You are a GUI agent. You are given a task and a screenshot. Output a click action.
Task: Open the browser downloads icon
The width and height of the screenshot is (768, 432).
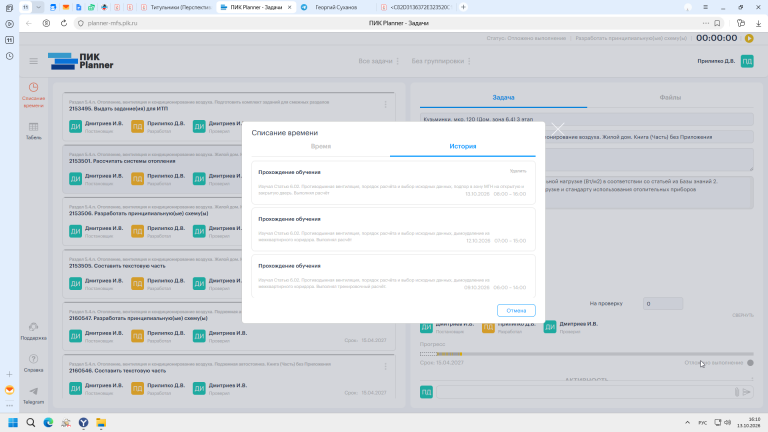[x=758, y=23]
